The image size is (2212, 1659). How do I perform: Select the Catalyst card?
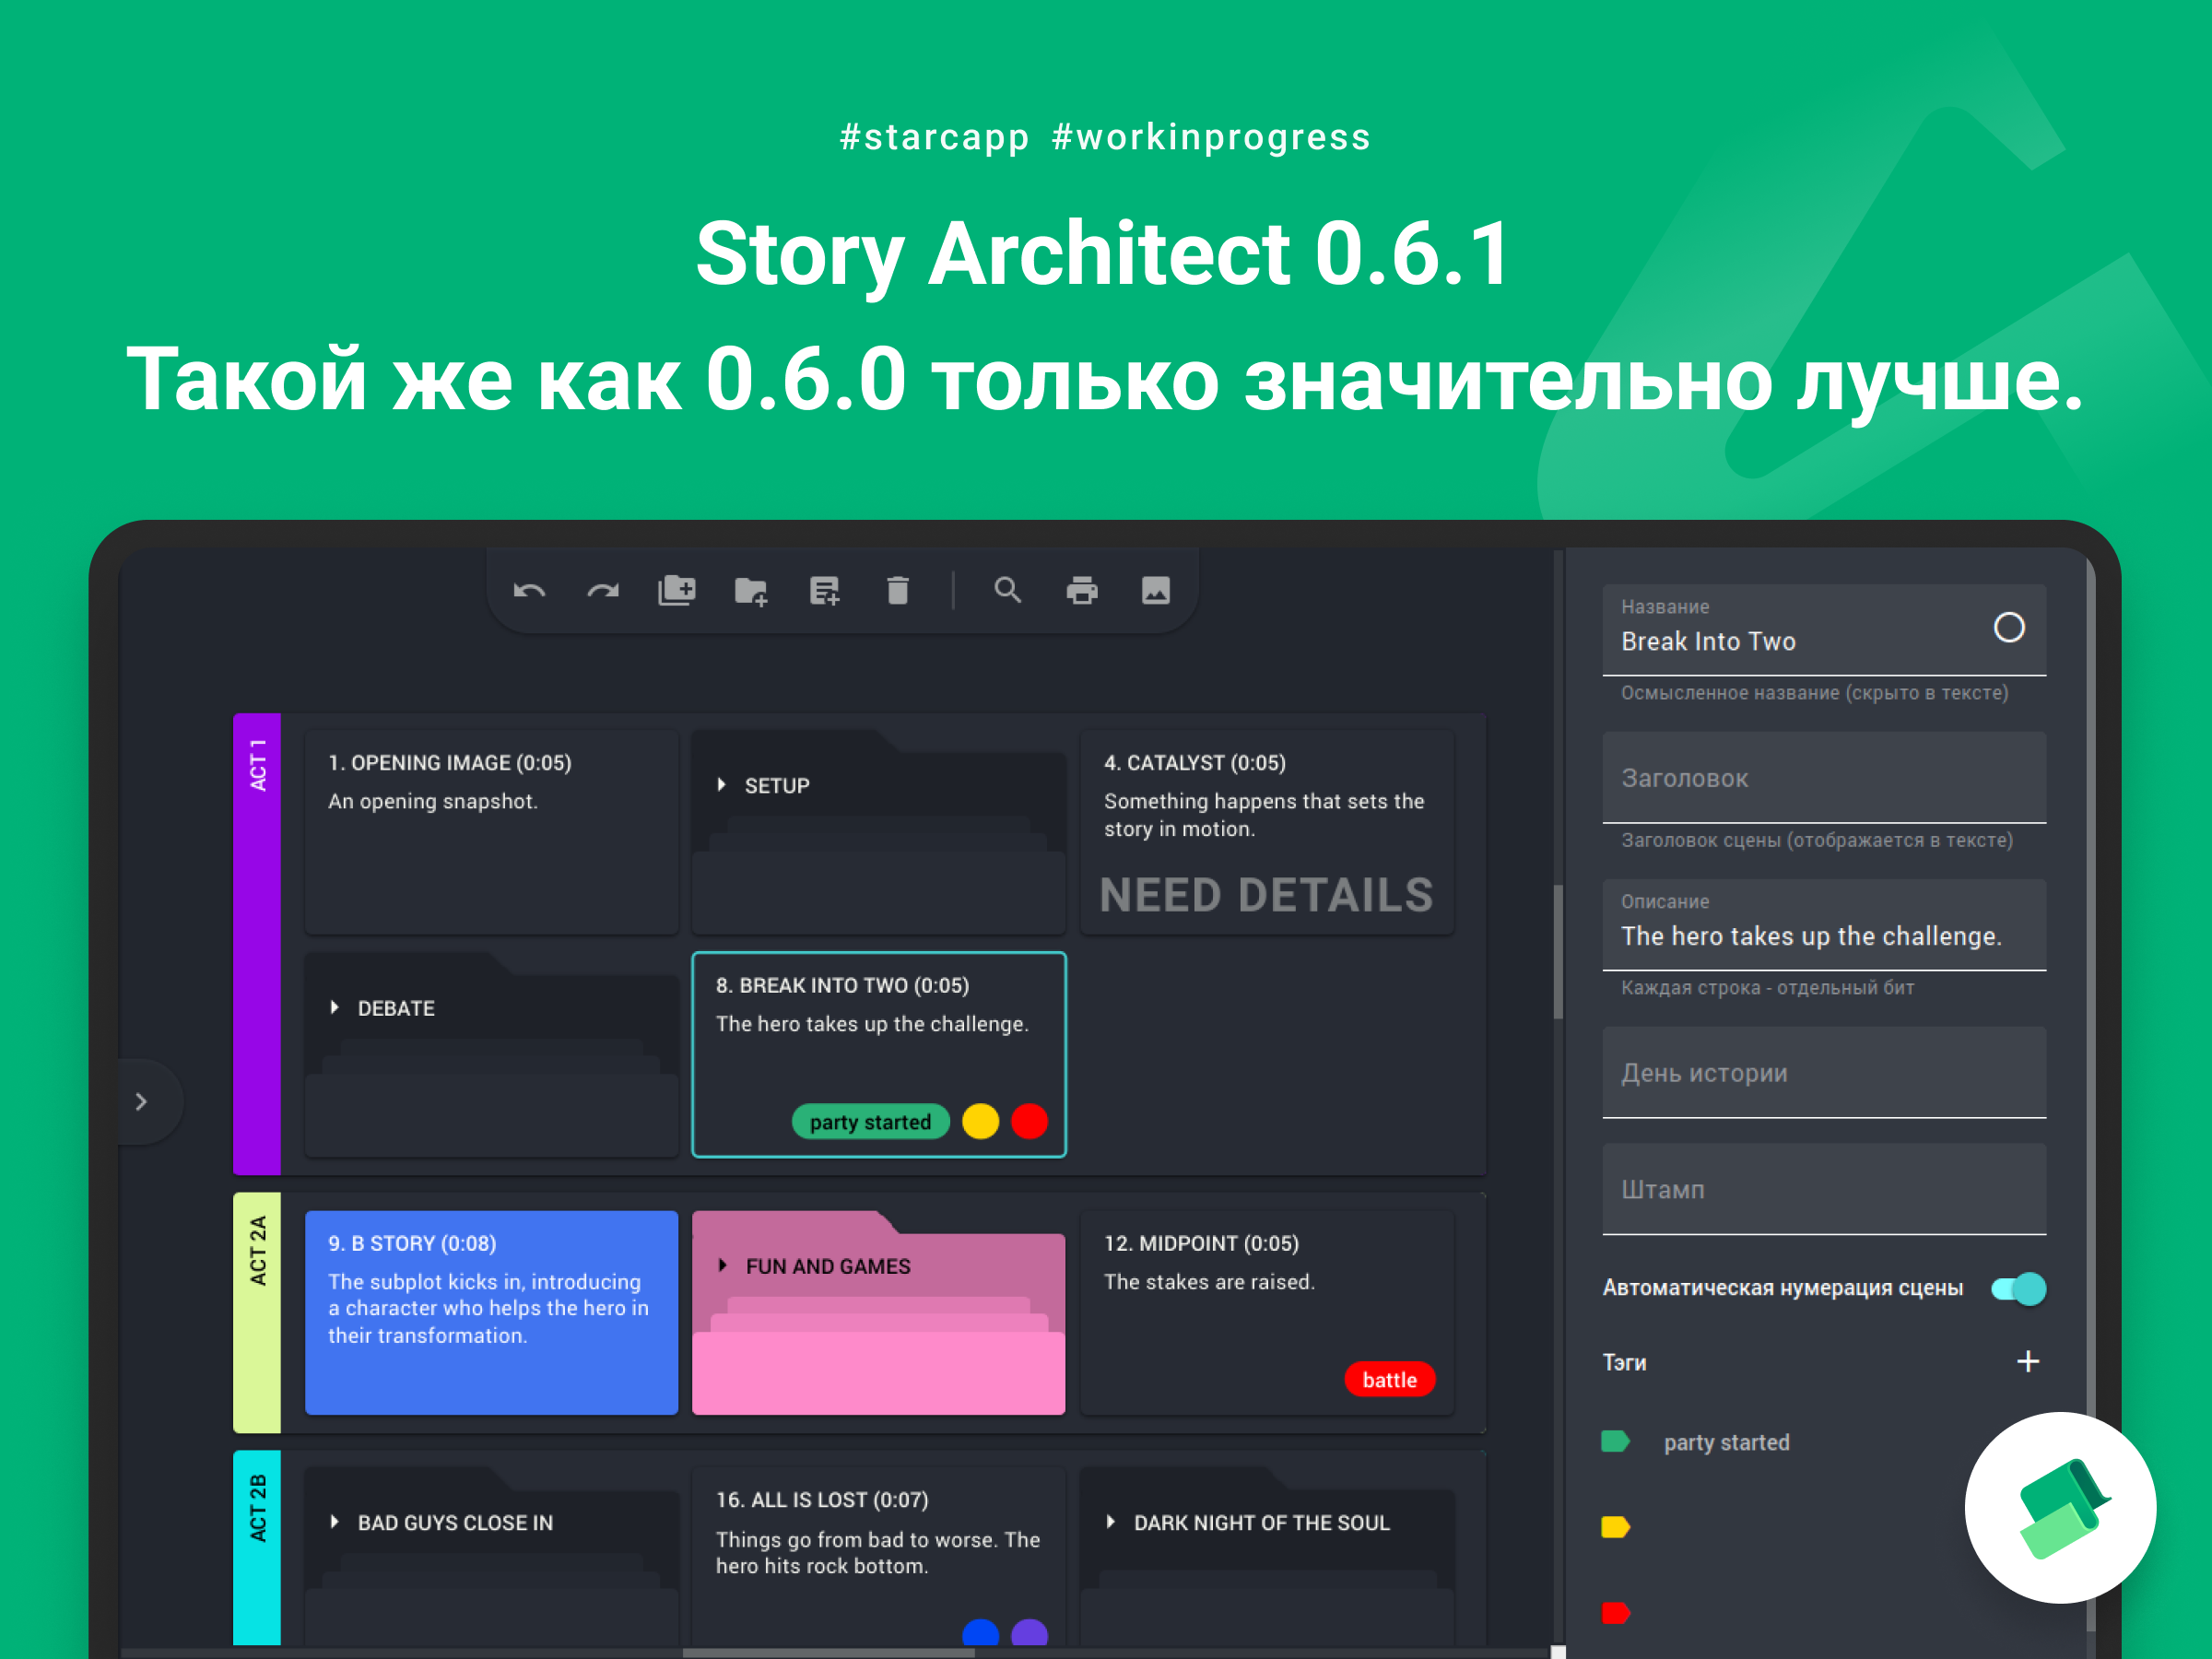coord(1267,832)
